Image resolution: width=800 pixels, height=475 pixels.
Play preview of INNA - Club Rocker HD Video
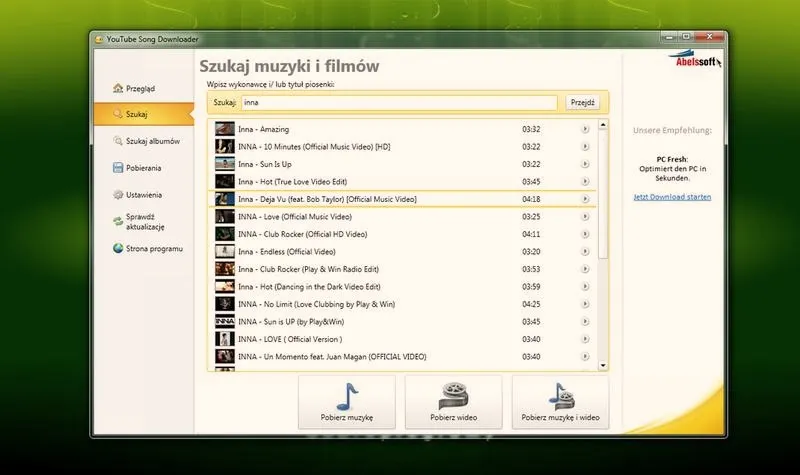click(x=585, y=234)
